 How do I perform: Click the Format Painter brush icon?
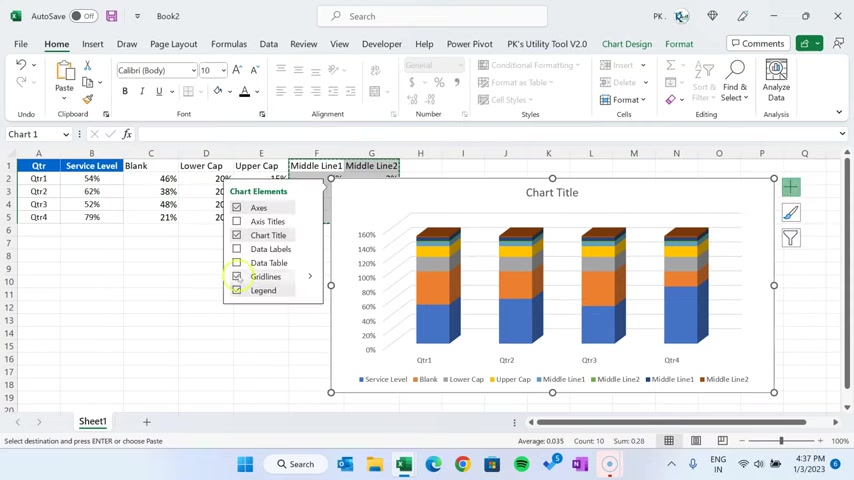87,99
